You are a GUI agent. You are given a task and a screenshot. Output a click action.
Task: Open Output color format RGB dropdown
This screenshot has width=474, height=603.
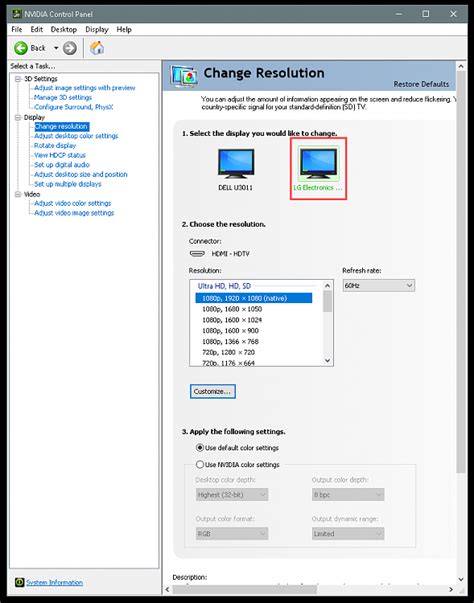point(232,533)
